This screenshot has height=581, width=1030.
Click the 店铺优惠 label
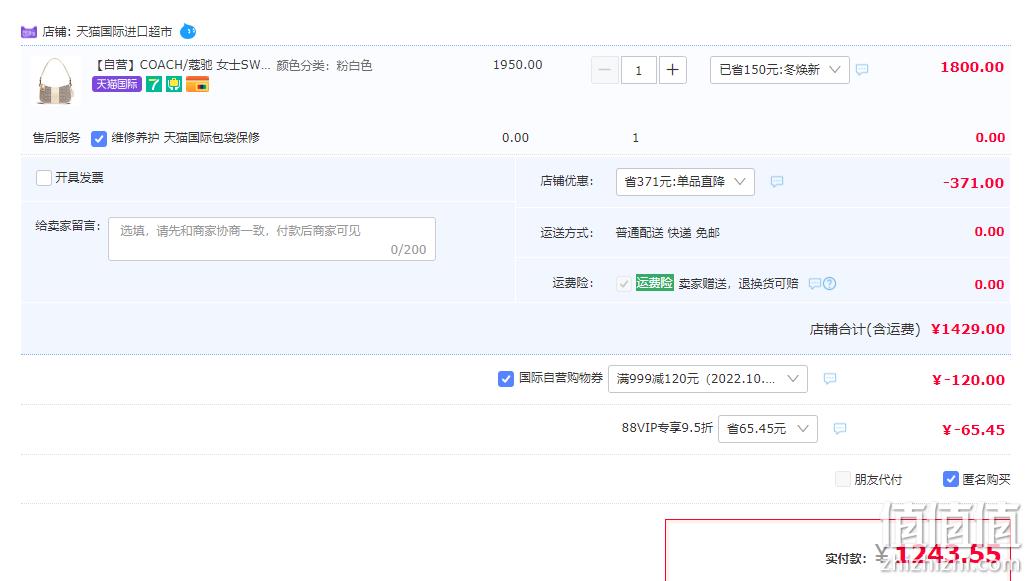coord(566,181)
